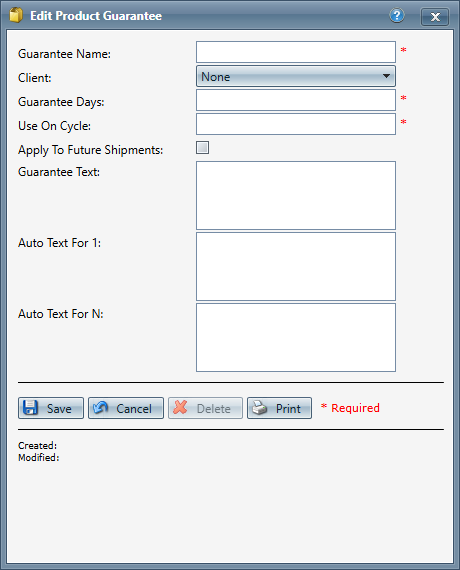Print the product guarantee
460x570 pixels.
click(x=279, y=408)
